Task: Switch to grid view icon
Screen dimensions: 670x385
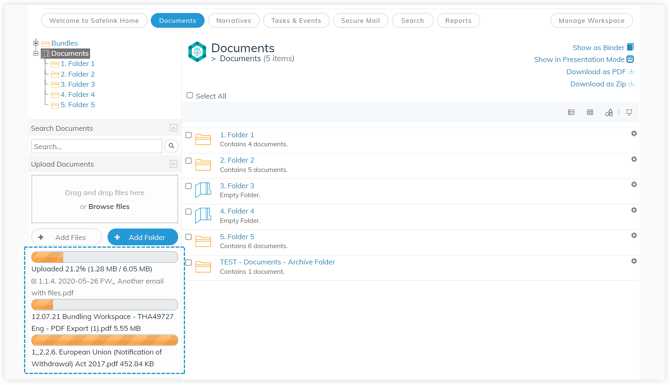Action: click(x=590, y=112)
